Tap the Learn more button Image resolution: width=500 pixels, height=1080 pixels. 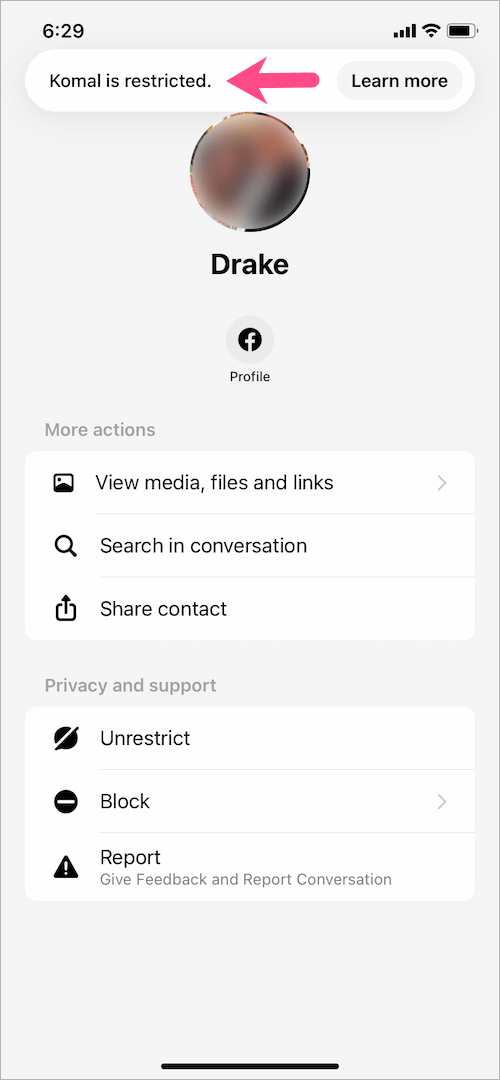pos(399,81)
